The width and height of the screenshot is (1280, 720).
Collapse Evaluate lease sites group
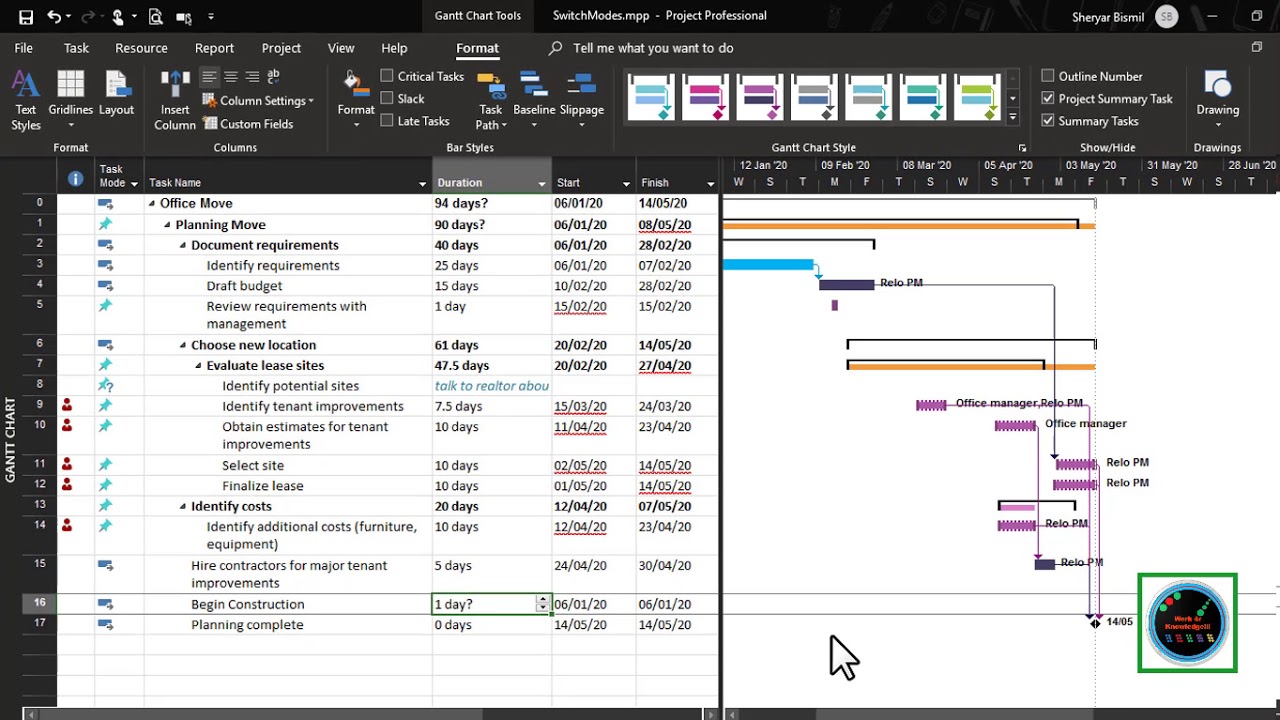coord(199,366)
